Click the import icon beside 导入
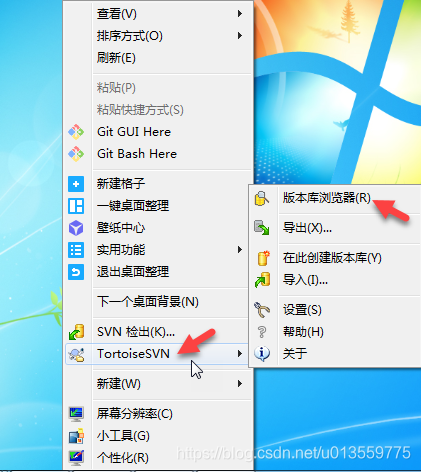This screenshot has width=421, height=472. [x=262, y=280]
